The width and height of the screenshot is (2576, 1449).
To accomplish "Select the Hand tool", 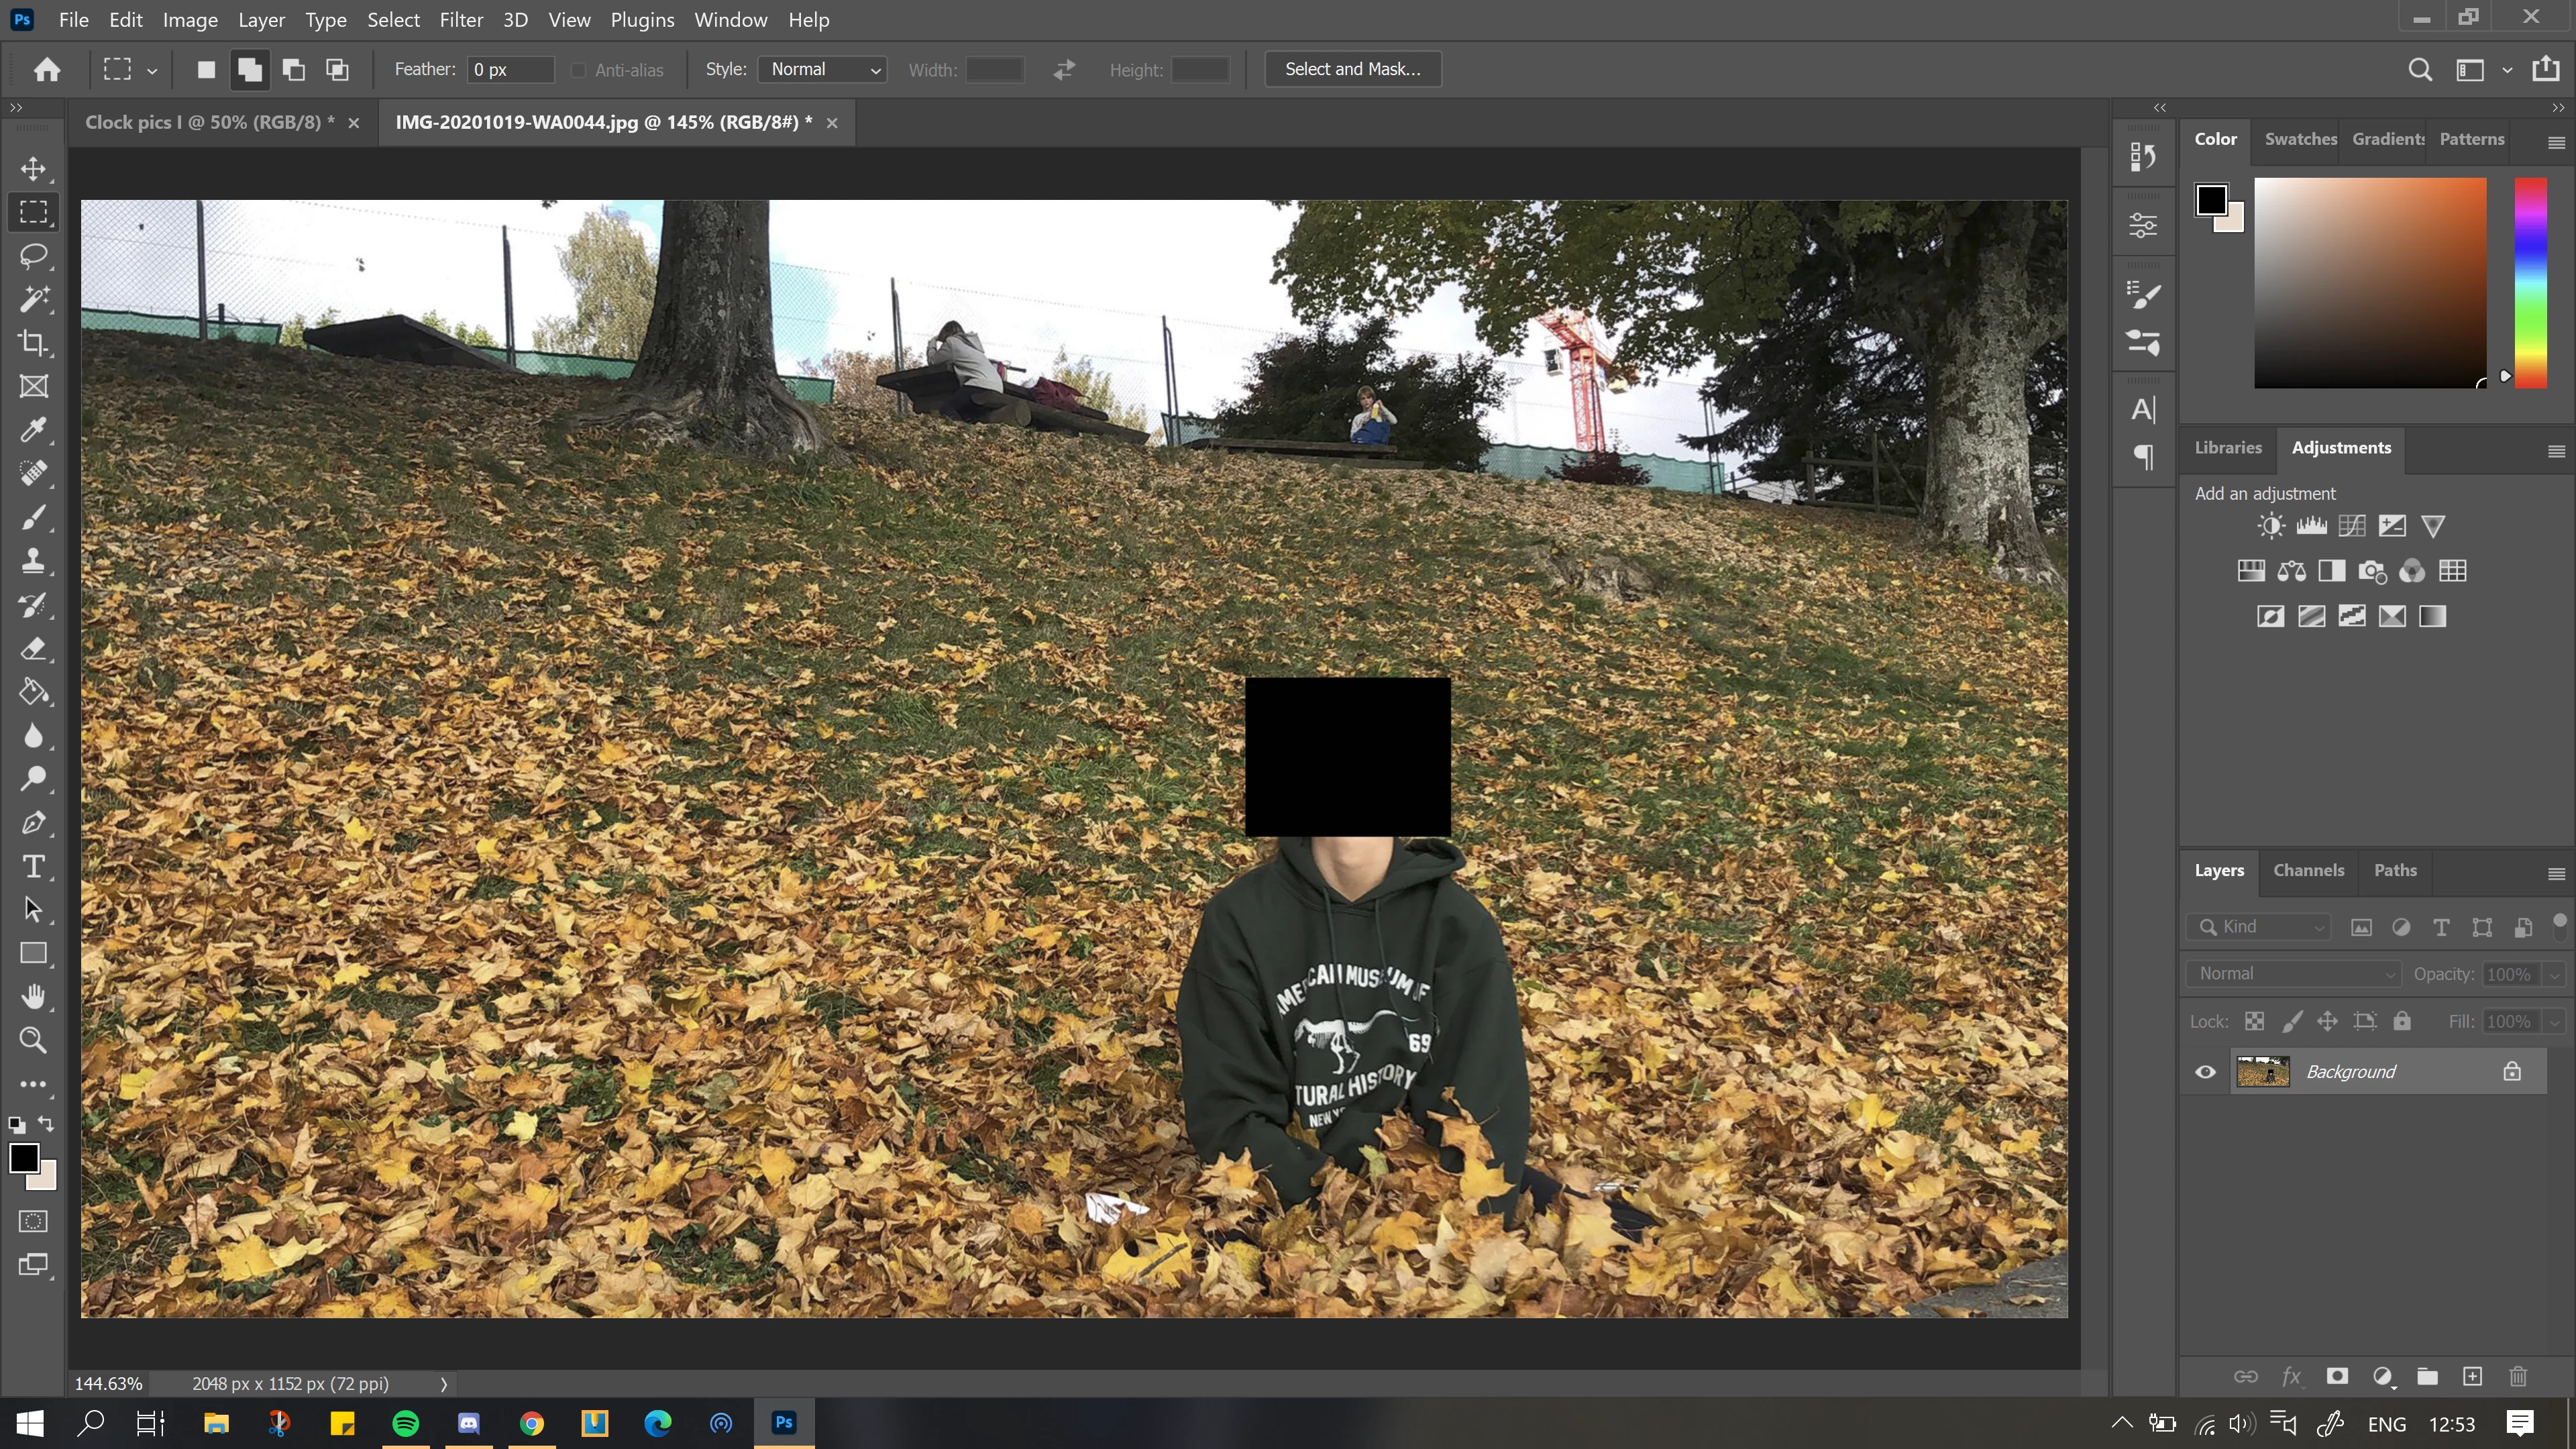I will point(33,996).
